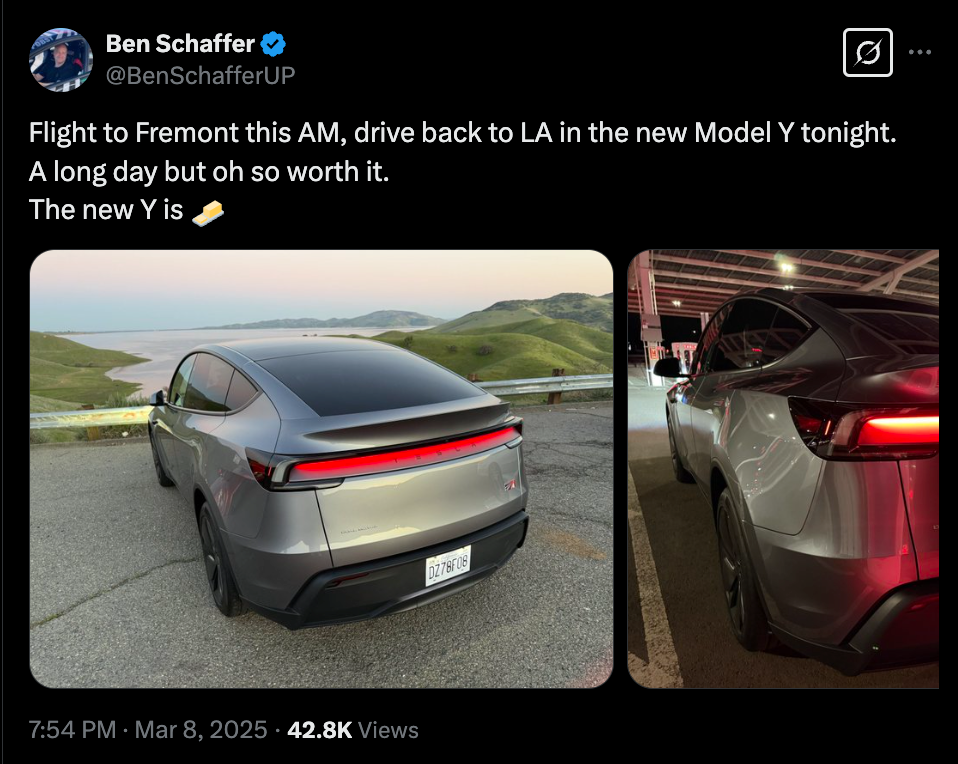Click the Grok explain post icon
Screen dimensions: 958x764
[x=867, y=53]
